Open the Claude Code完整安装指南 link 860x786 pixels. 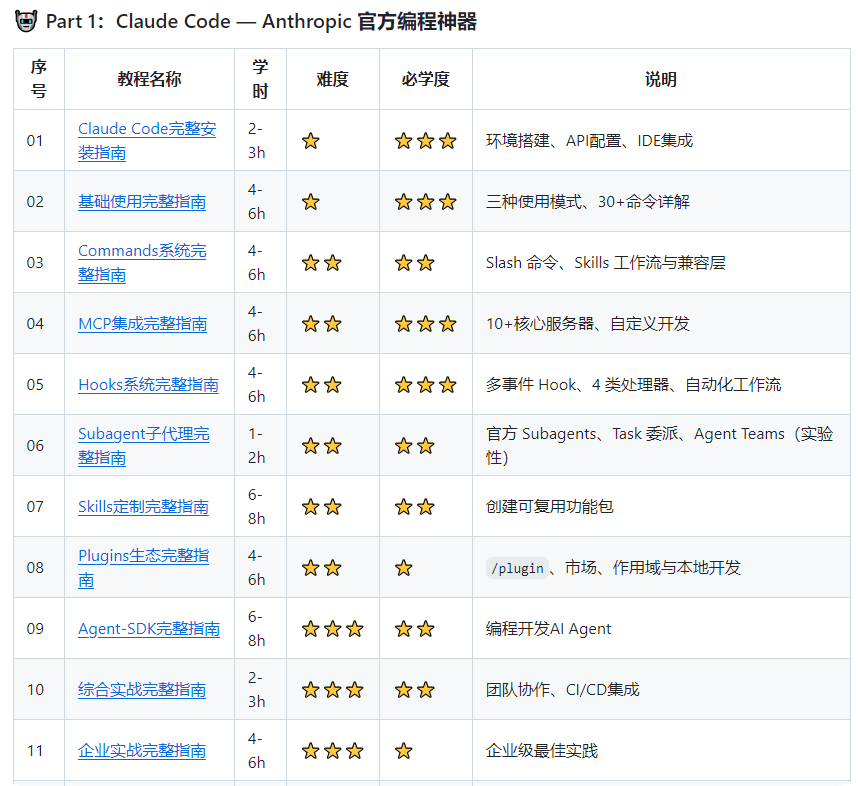pyautogui.click(x=146, y=140)
